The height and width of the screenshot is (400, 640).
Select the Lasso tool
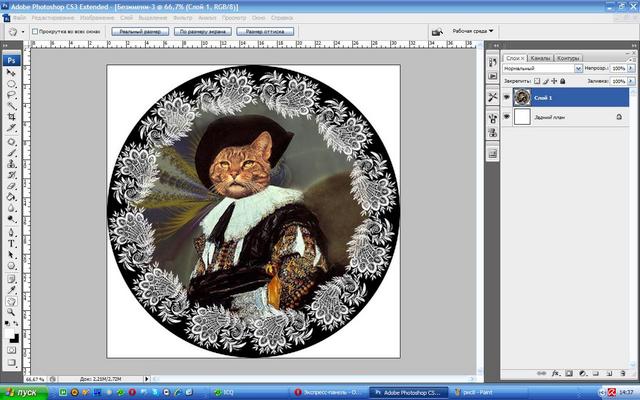11,94
